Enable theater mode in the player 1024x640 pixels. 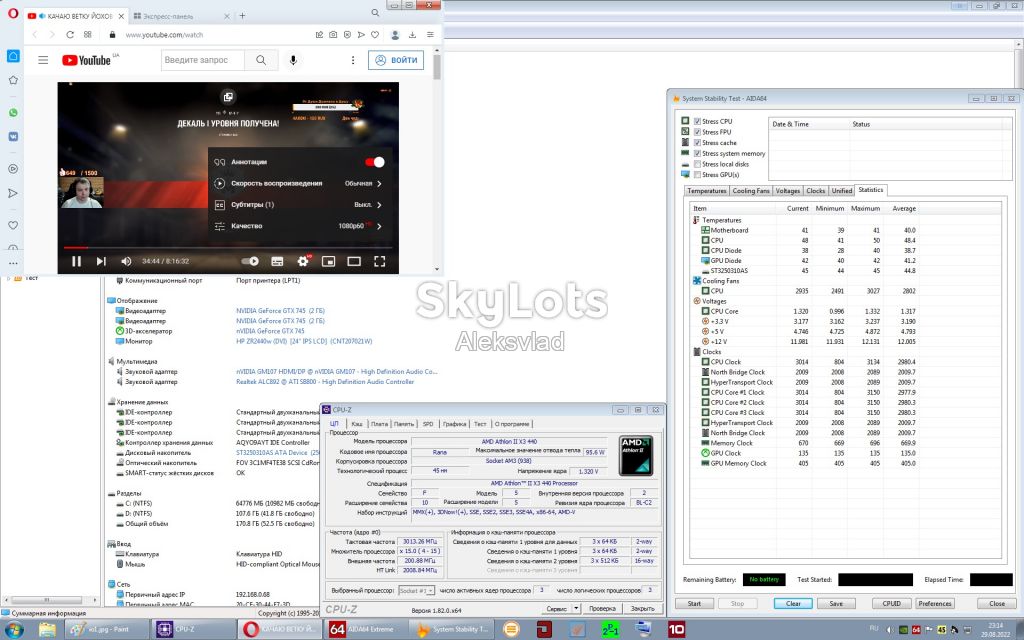click(354, 261)
